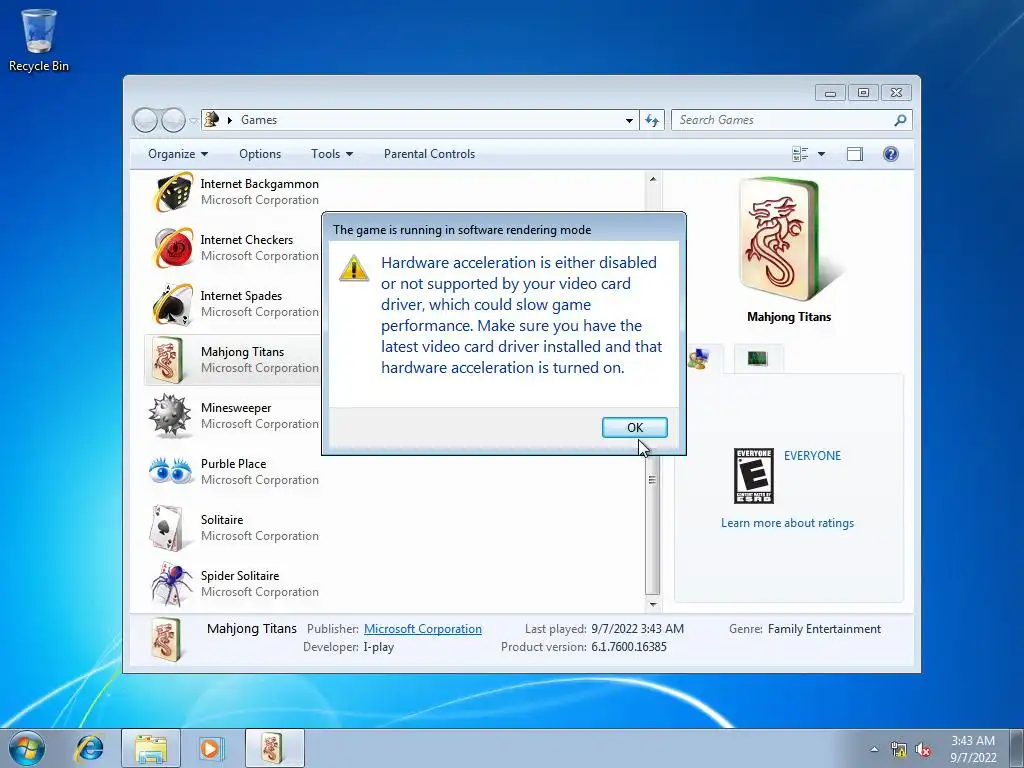Image resolution: width=1024 pixels, height=768 pixels.
Task: Open the Recycle Bin desktop icon
Action: [39, 40]
